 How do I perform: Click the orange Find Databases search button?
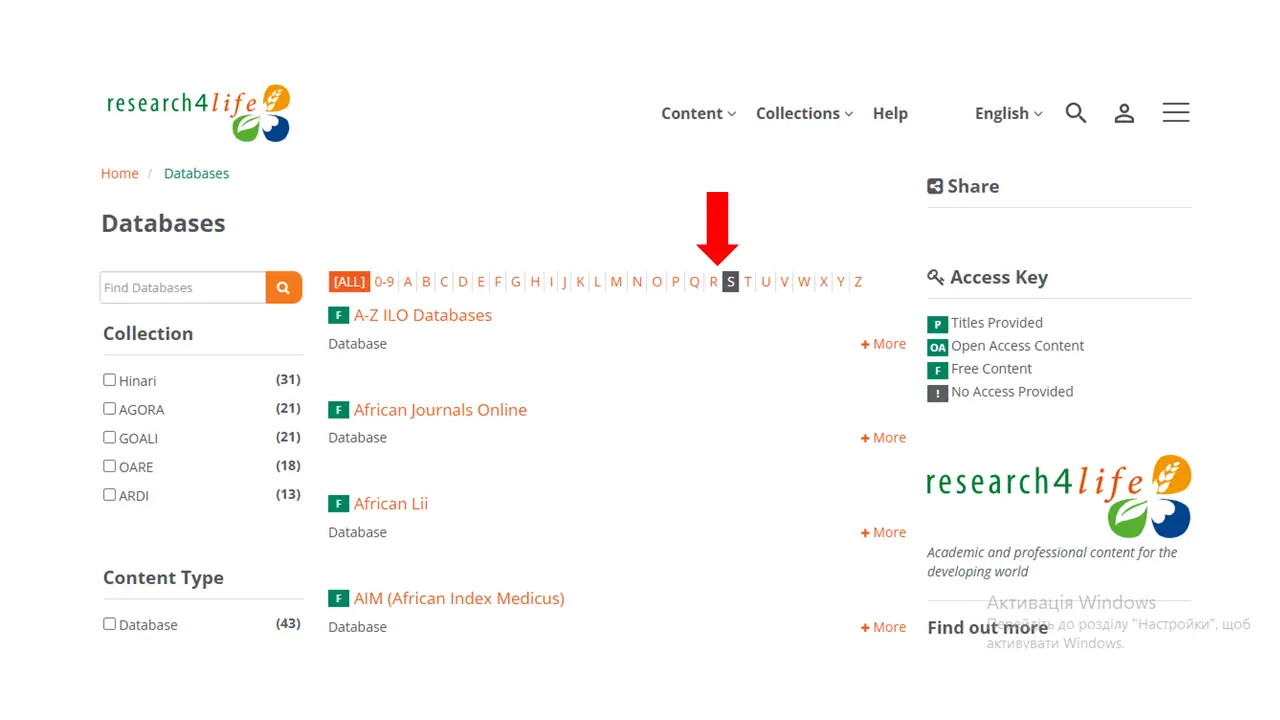tap(283, 287)
